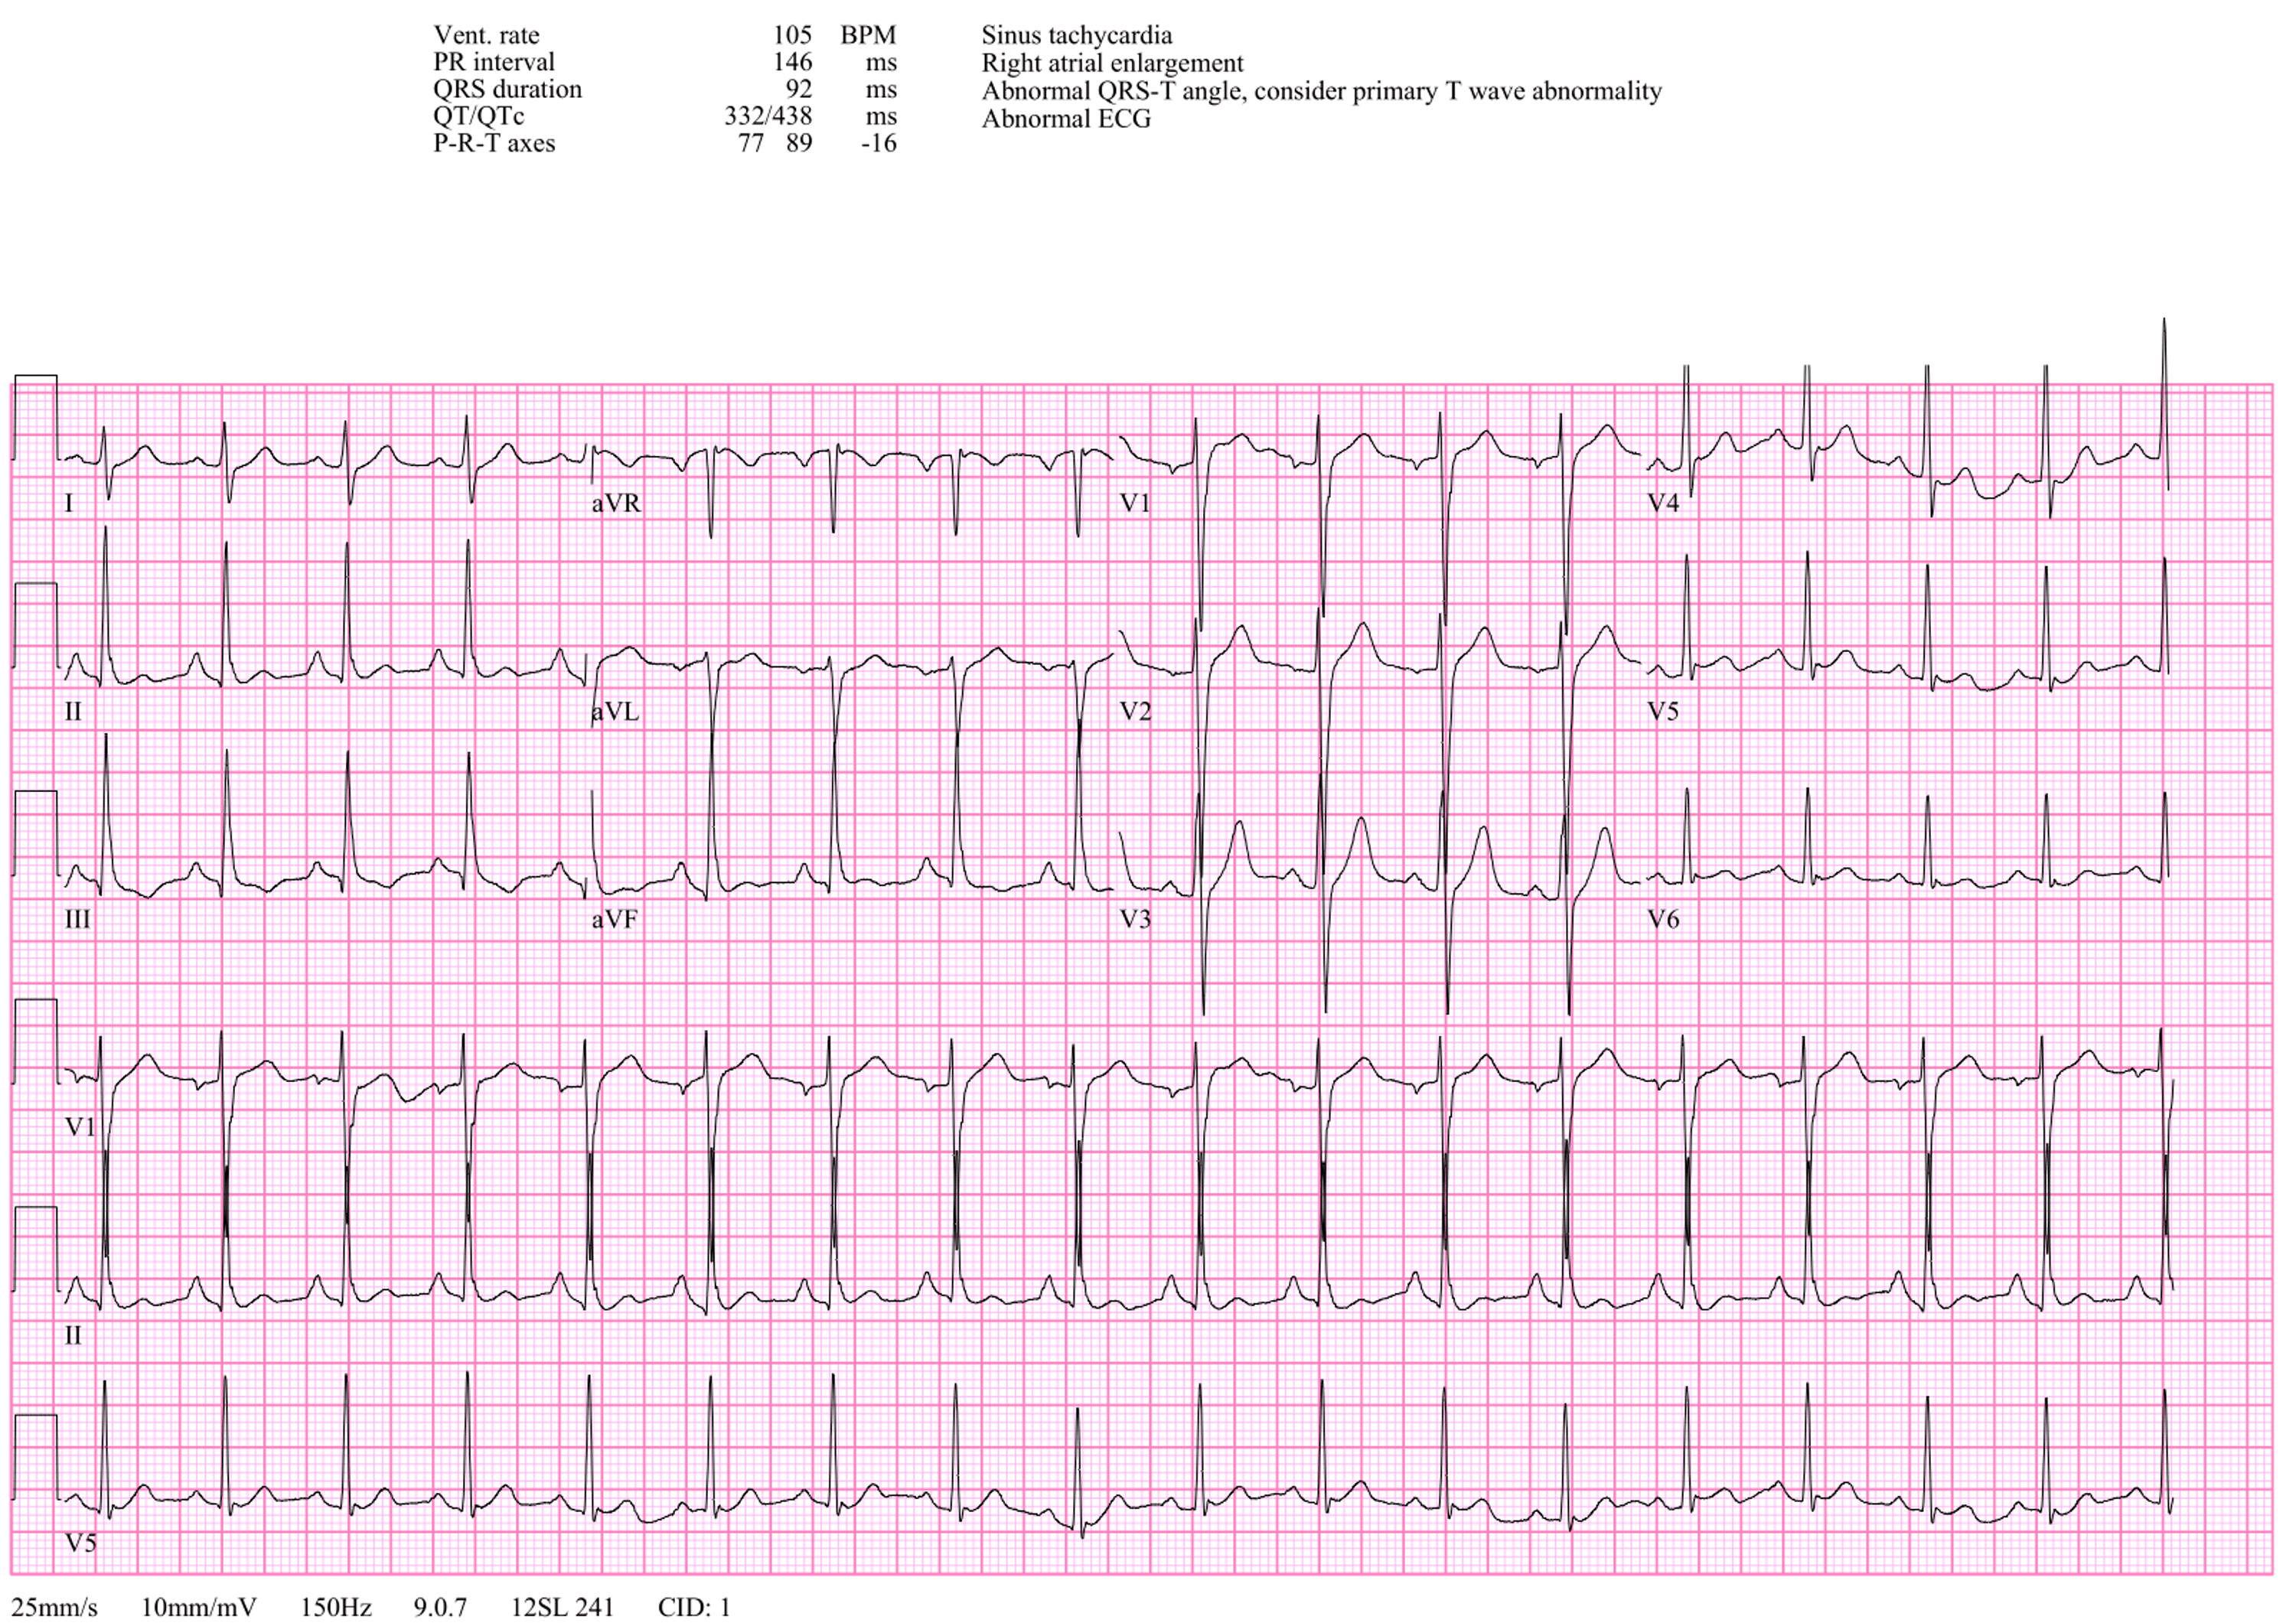Screen dimensions: 2296x1623
Task: Click the 'BPM' unit label
Action: 868,35
